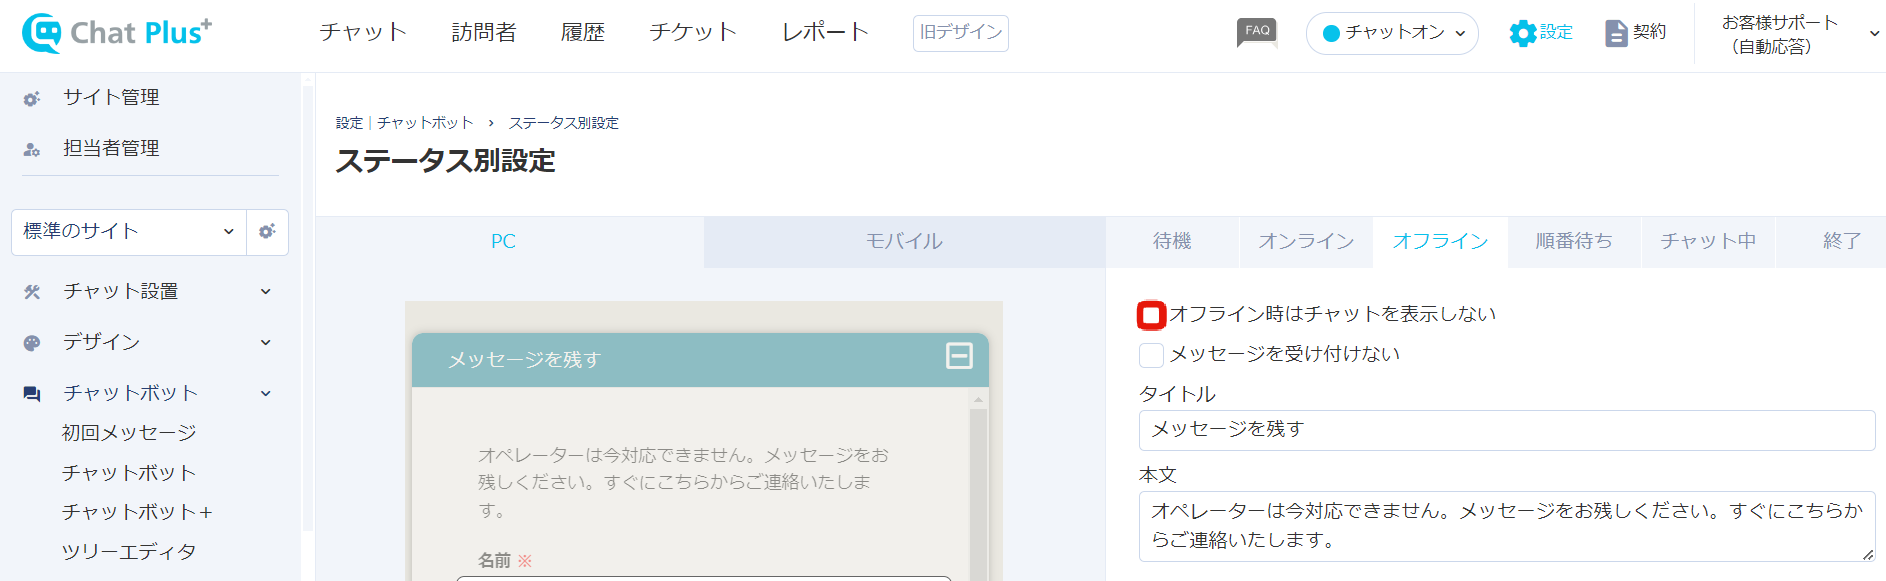
Task: Click the チャット設置 tools icon
Action: tap(32, 292)
